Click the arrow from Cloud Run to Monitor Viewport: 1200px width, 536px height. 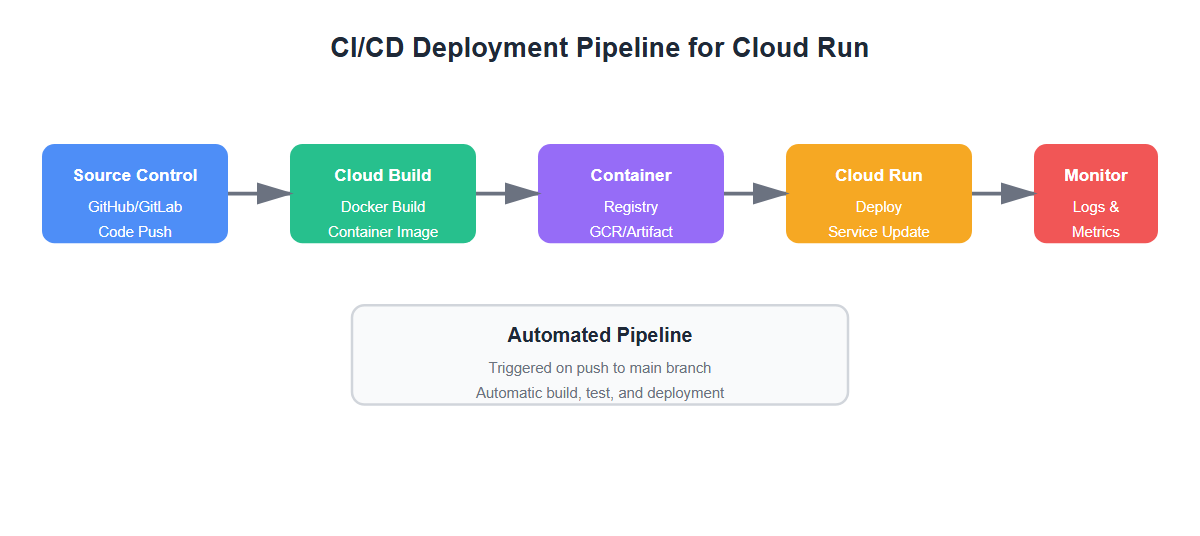1003,194
